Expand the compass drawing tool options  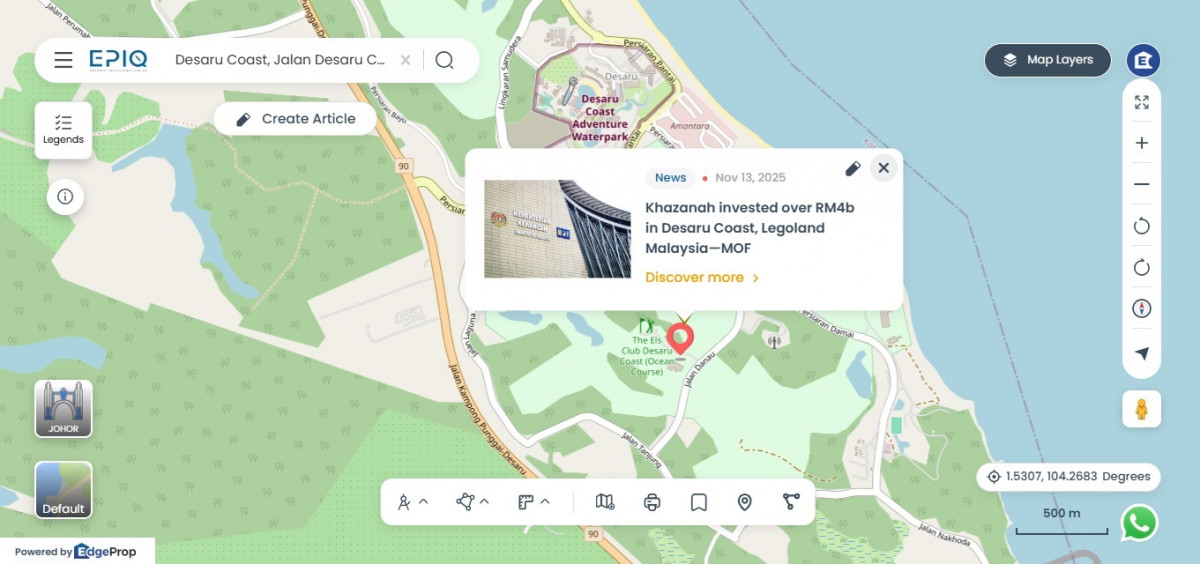click(x=413, y=502)
